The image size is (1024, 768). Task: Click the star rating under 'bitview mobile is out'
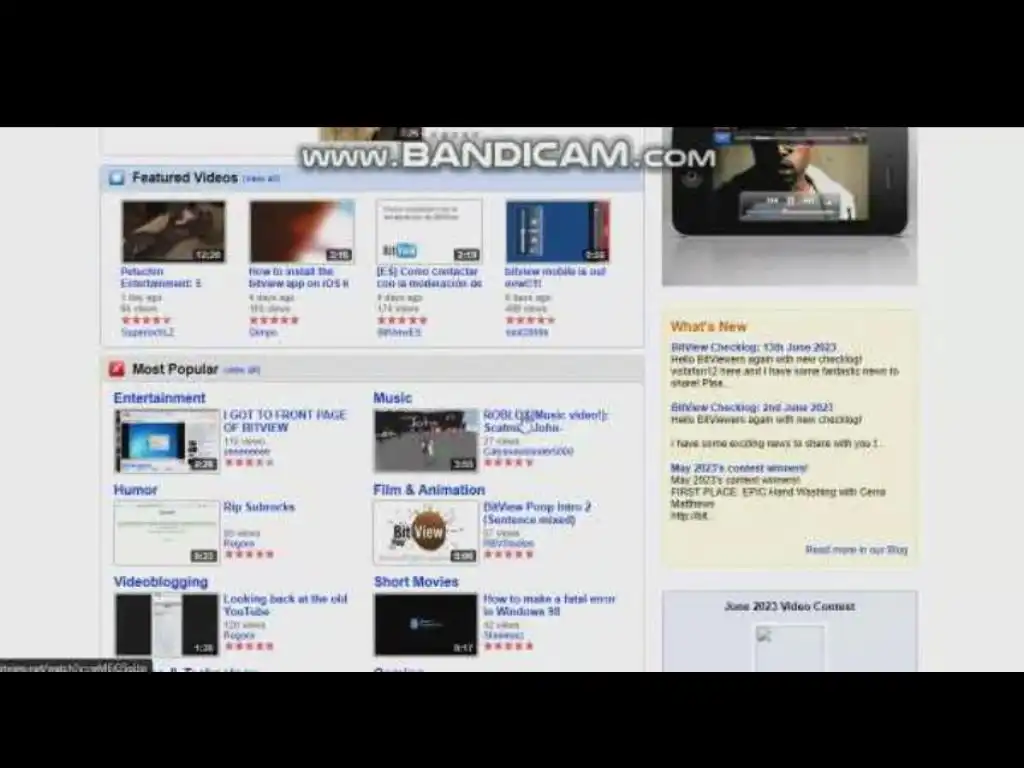[x=530, y=320]
